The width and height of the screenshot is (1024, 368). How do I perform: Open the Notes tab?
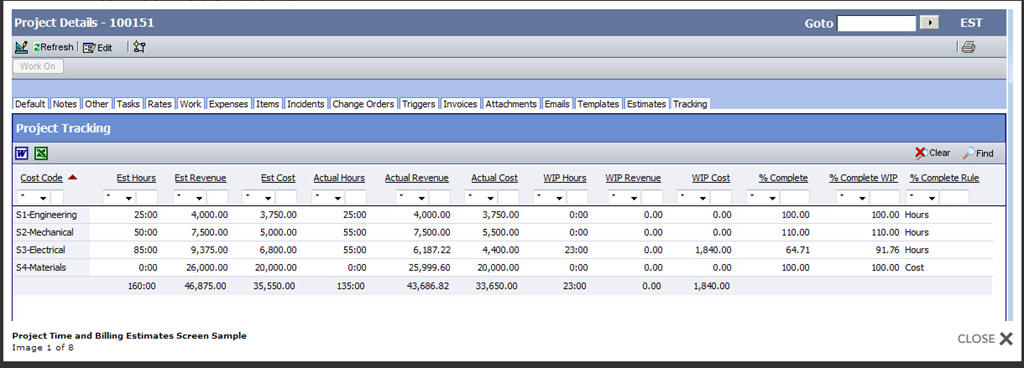click(65, 104)
